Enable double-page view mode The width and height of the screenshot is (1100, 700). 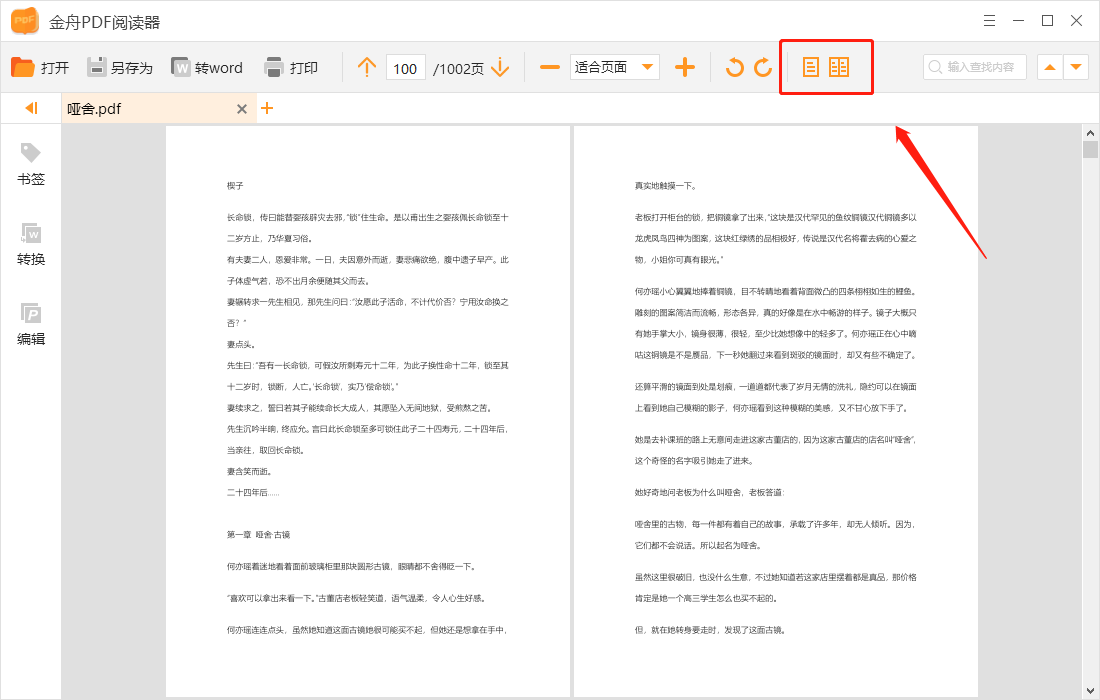840,67
